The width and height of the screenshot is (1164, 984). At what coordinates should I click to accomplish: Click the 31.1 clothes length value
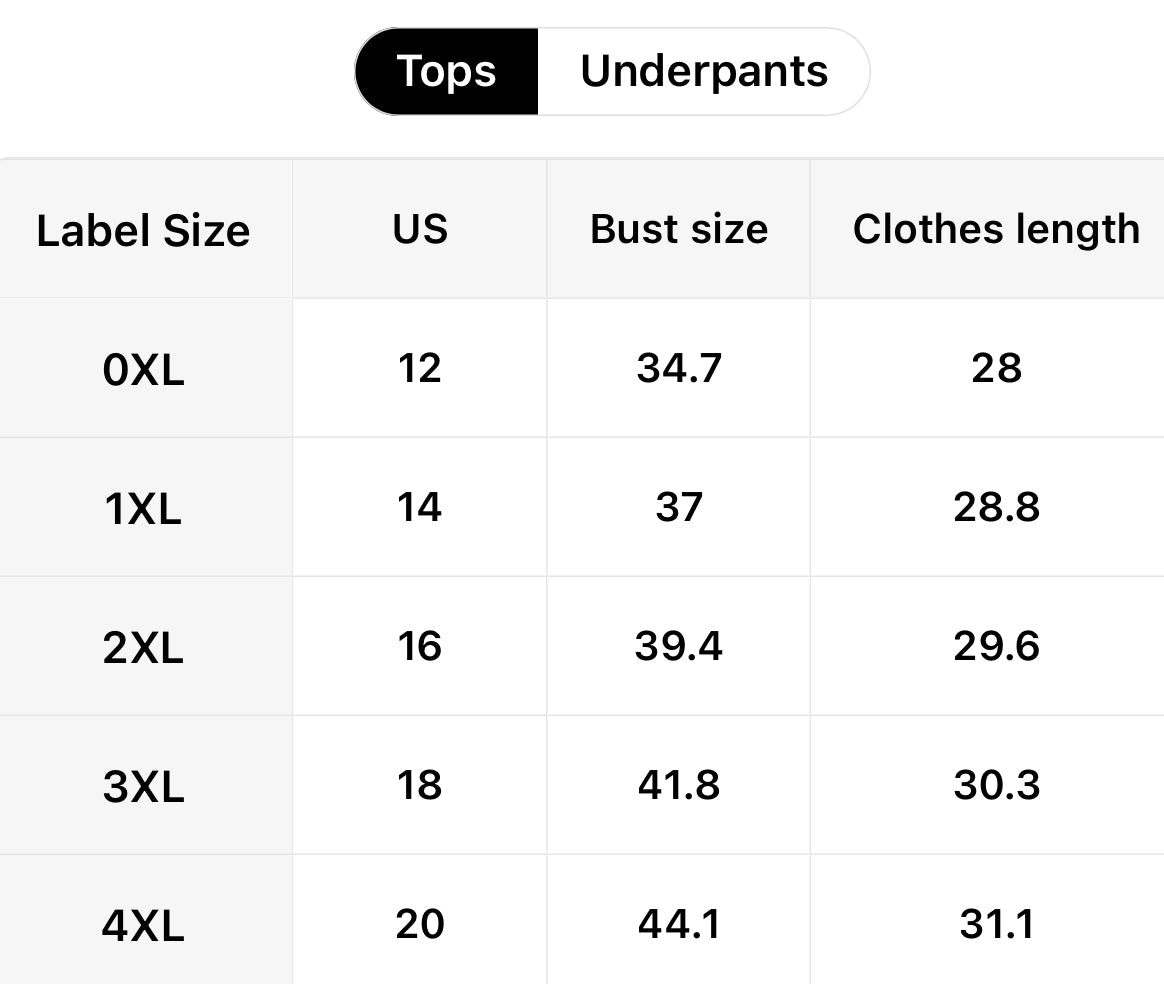pyautogui.click(x=996, y=924)
